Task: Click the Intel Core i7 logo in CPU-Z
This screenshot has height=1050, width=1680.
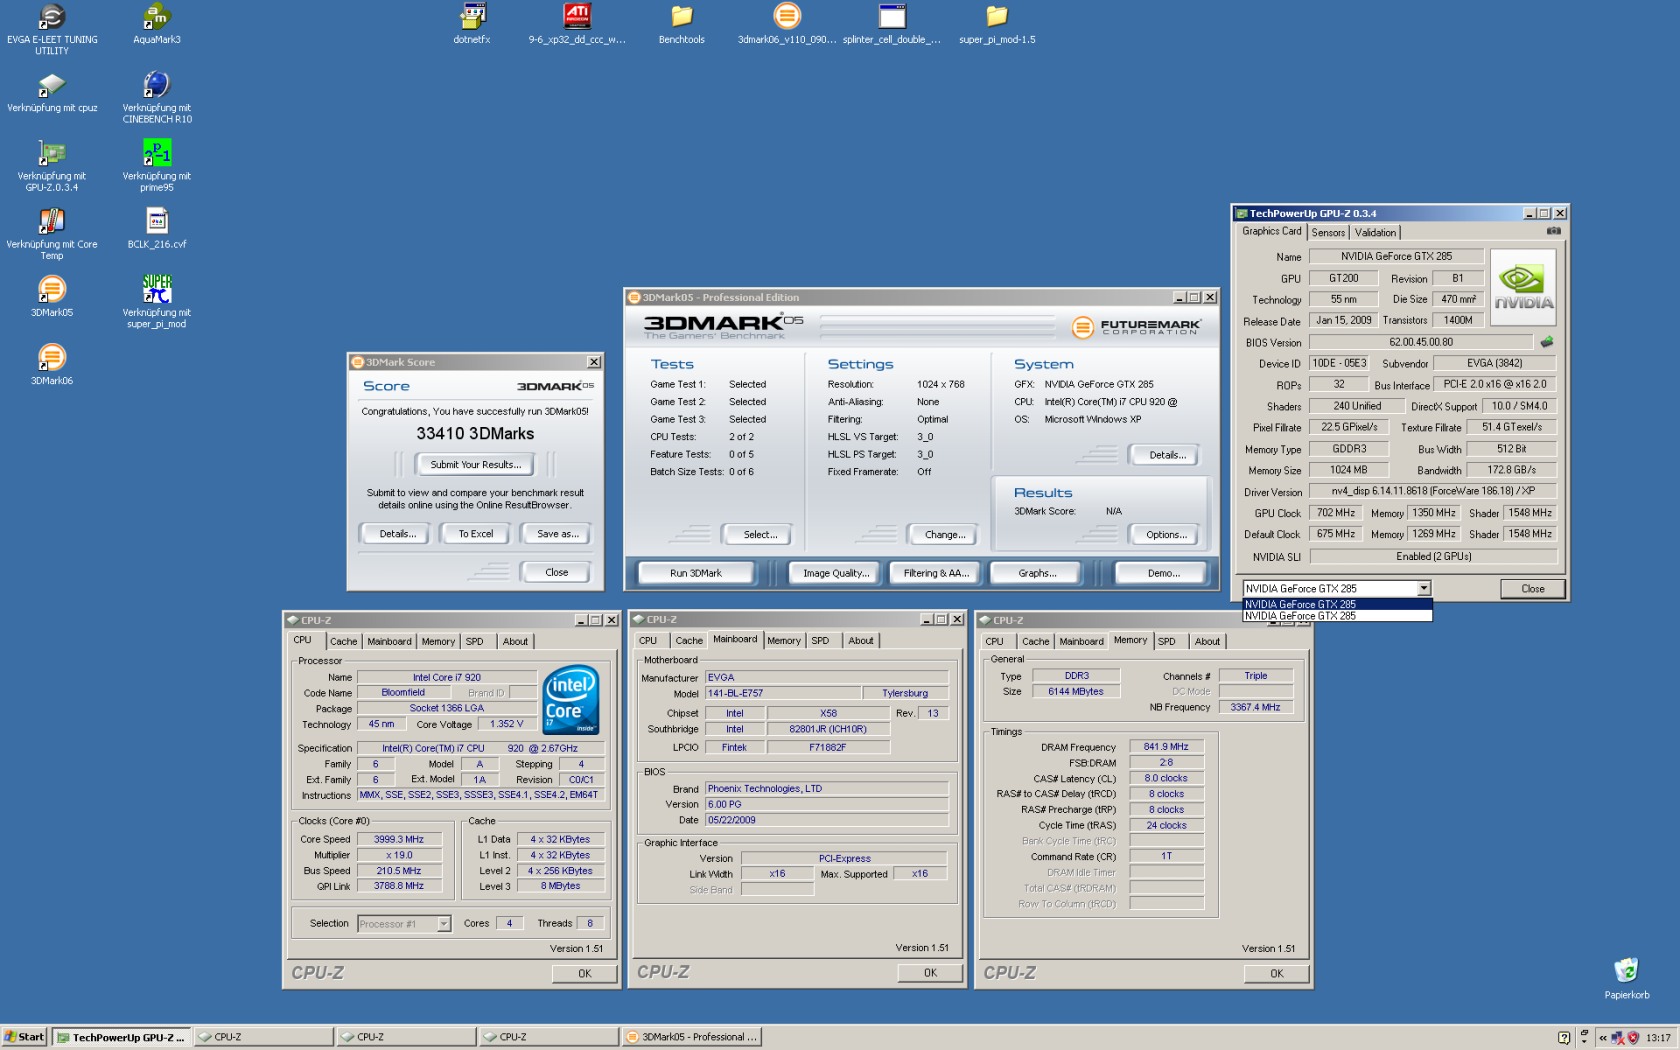Action: 571,700
